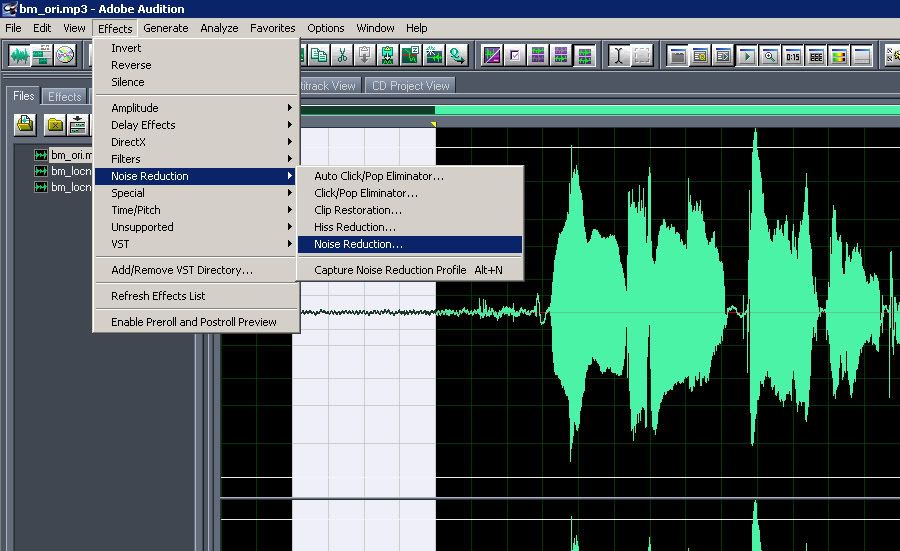Switch to Edit Waveform view icon

[20, 56]
